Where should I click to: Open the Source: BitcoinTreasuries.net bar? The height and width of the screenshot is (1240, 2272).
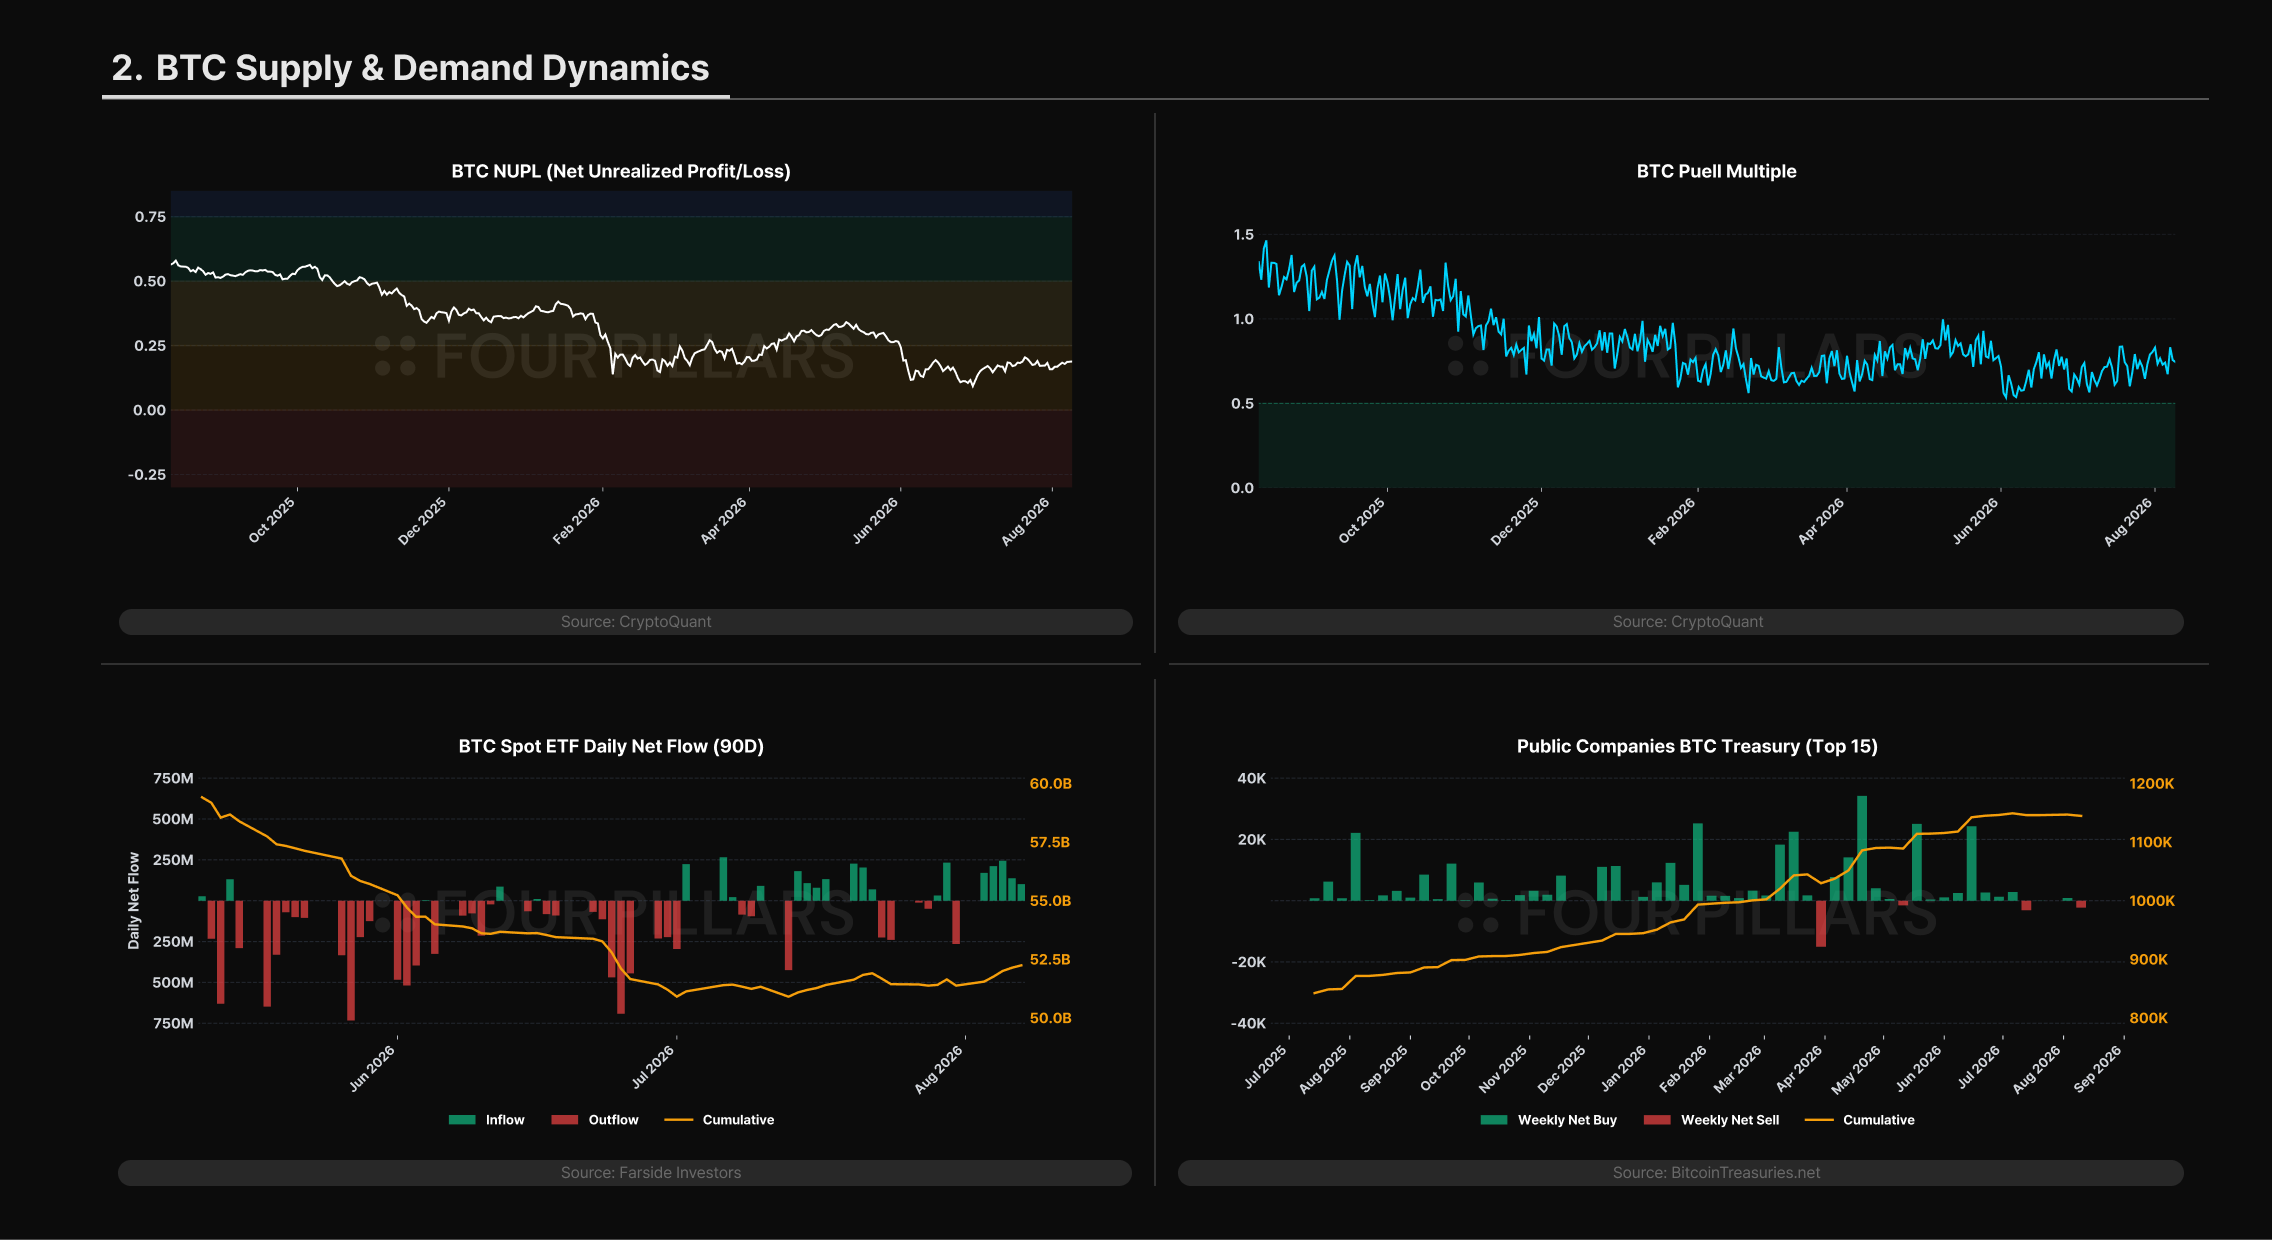[x=1681, y=1173]
